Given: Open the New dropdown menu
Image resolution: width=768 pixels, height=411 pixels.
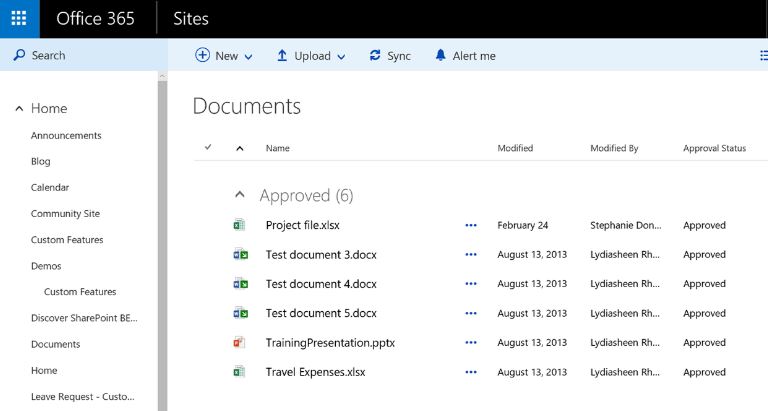Looking at the screenshot, I should point(224,56).
